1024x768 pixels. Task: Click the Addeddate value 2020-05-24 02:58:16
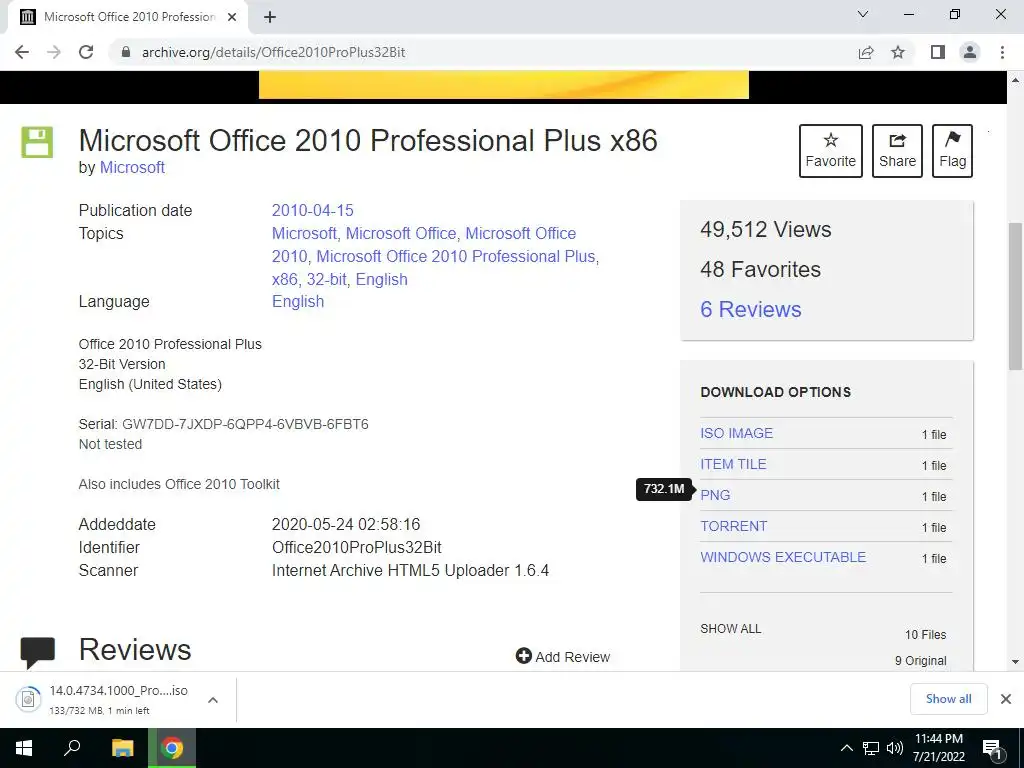(346, 524)
